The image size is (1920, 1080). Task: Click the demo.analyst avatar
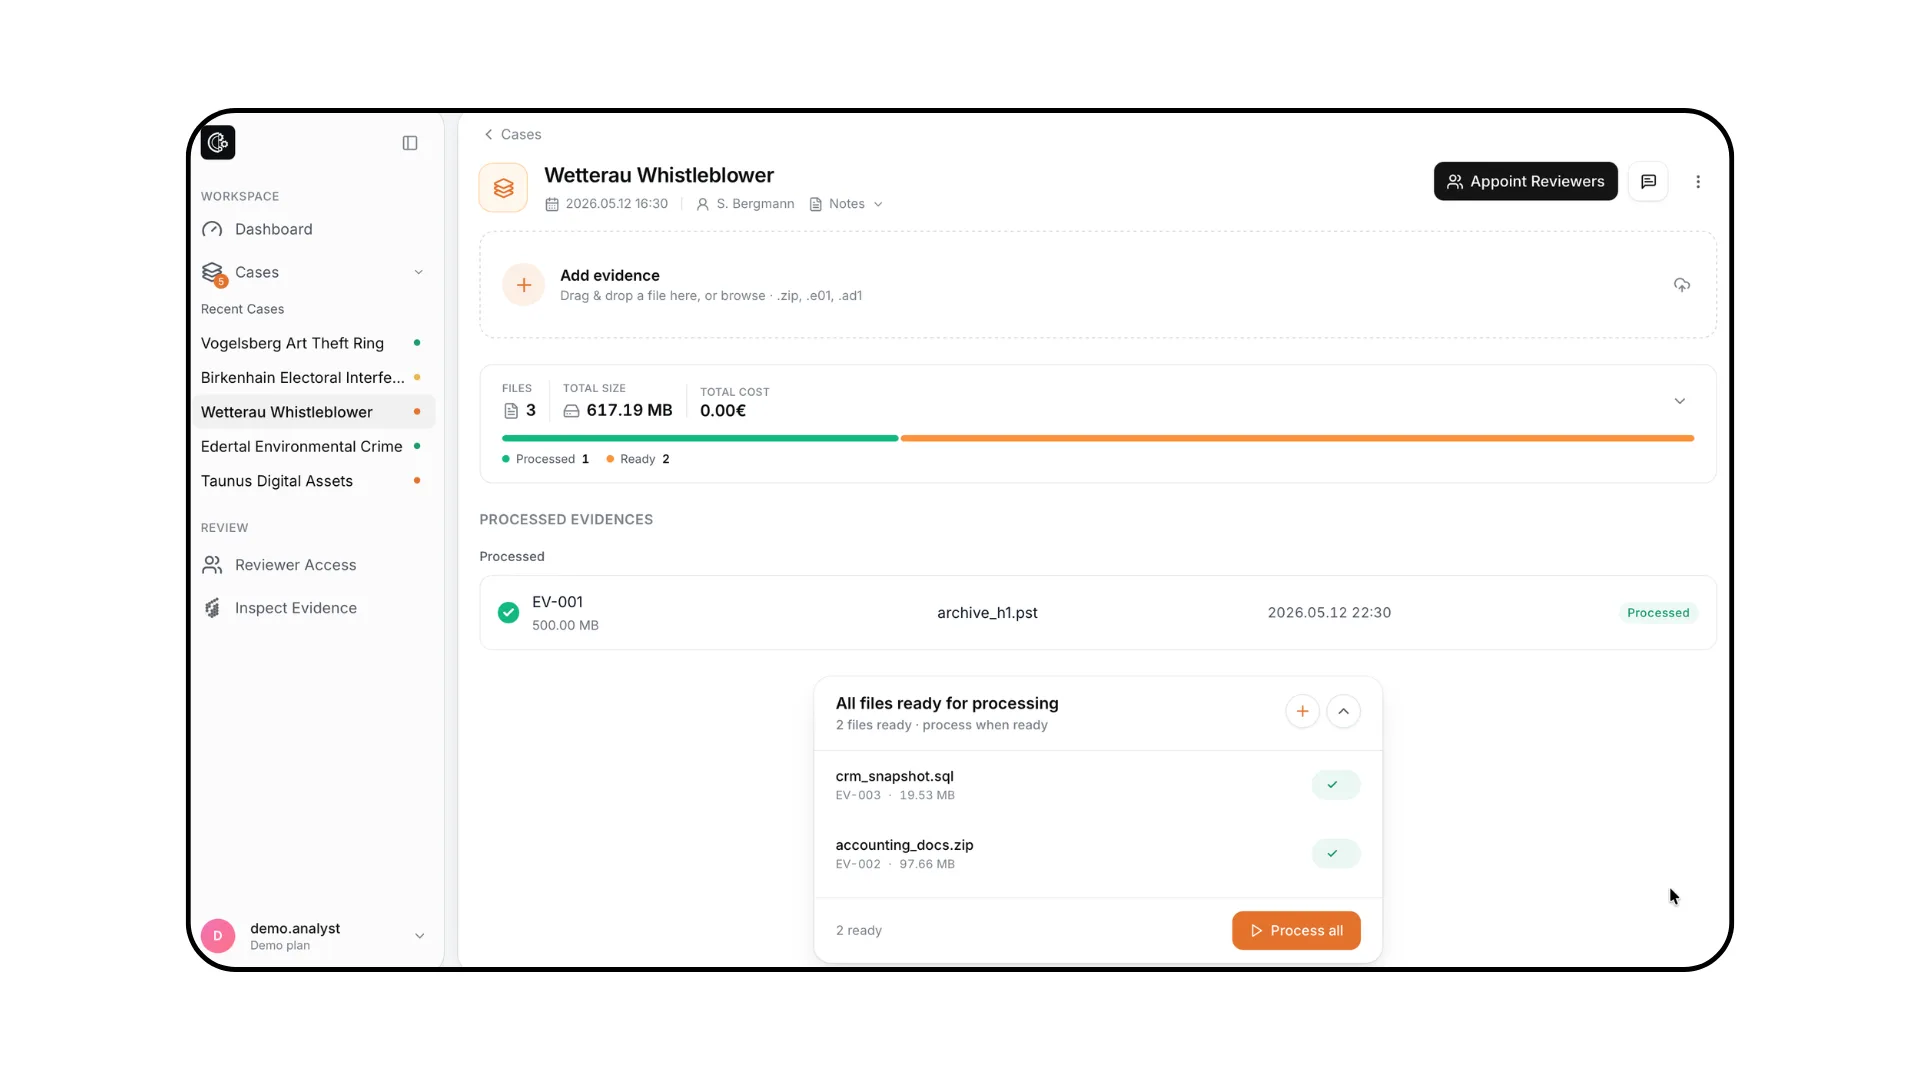218,936
